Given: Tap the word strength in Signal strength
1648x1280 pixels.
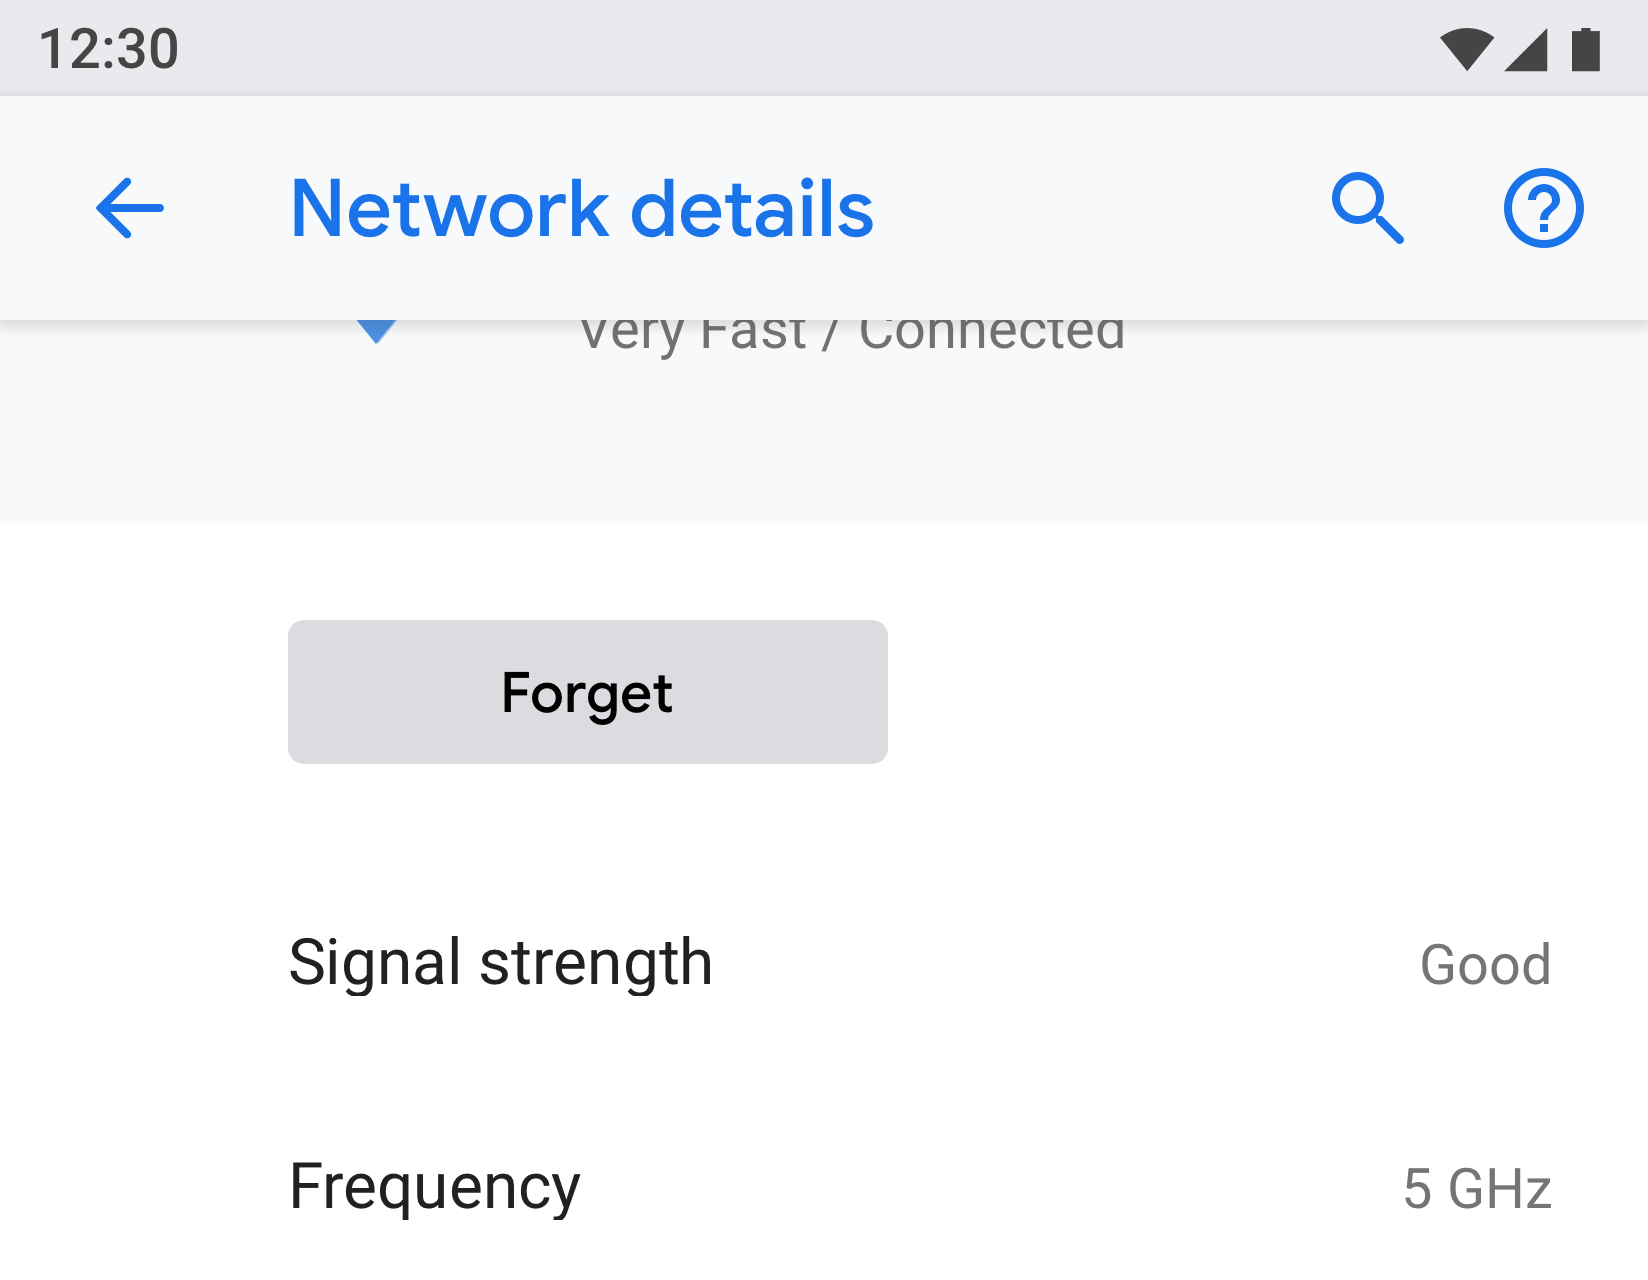Looking at the screenshot, I should [x=596, y=964].
